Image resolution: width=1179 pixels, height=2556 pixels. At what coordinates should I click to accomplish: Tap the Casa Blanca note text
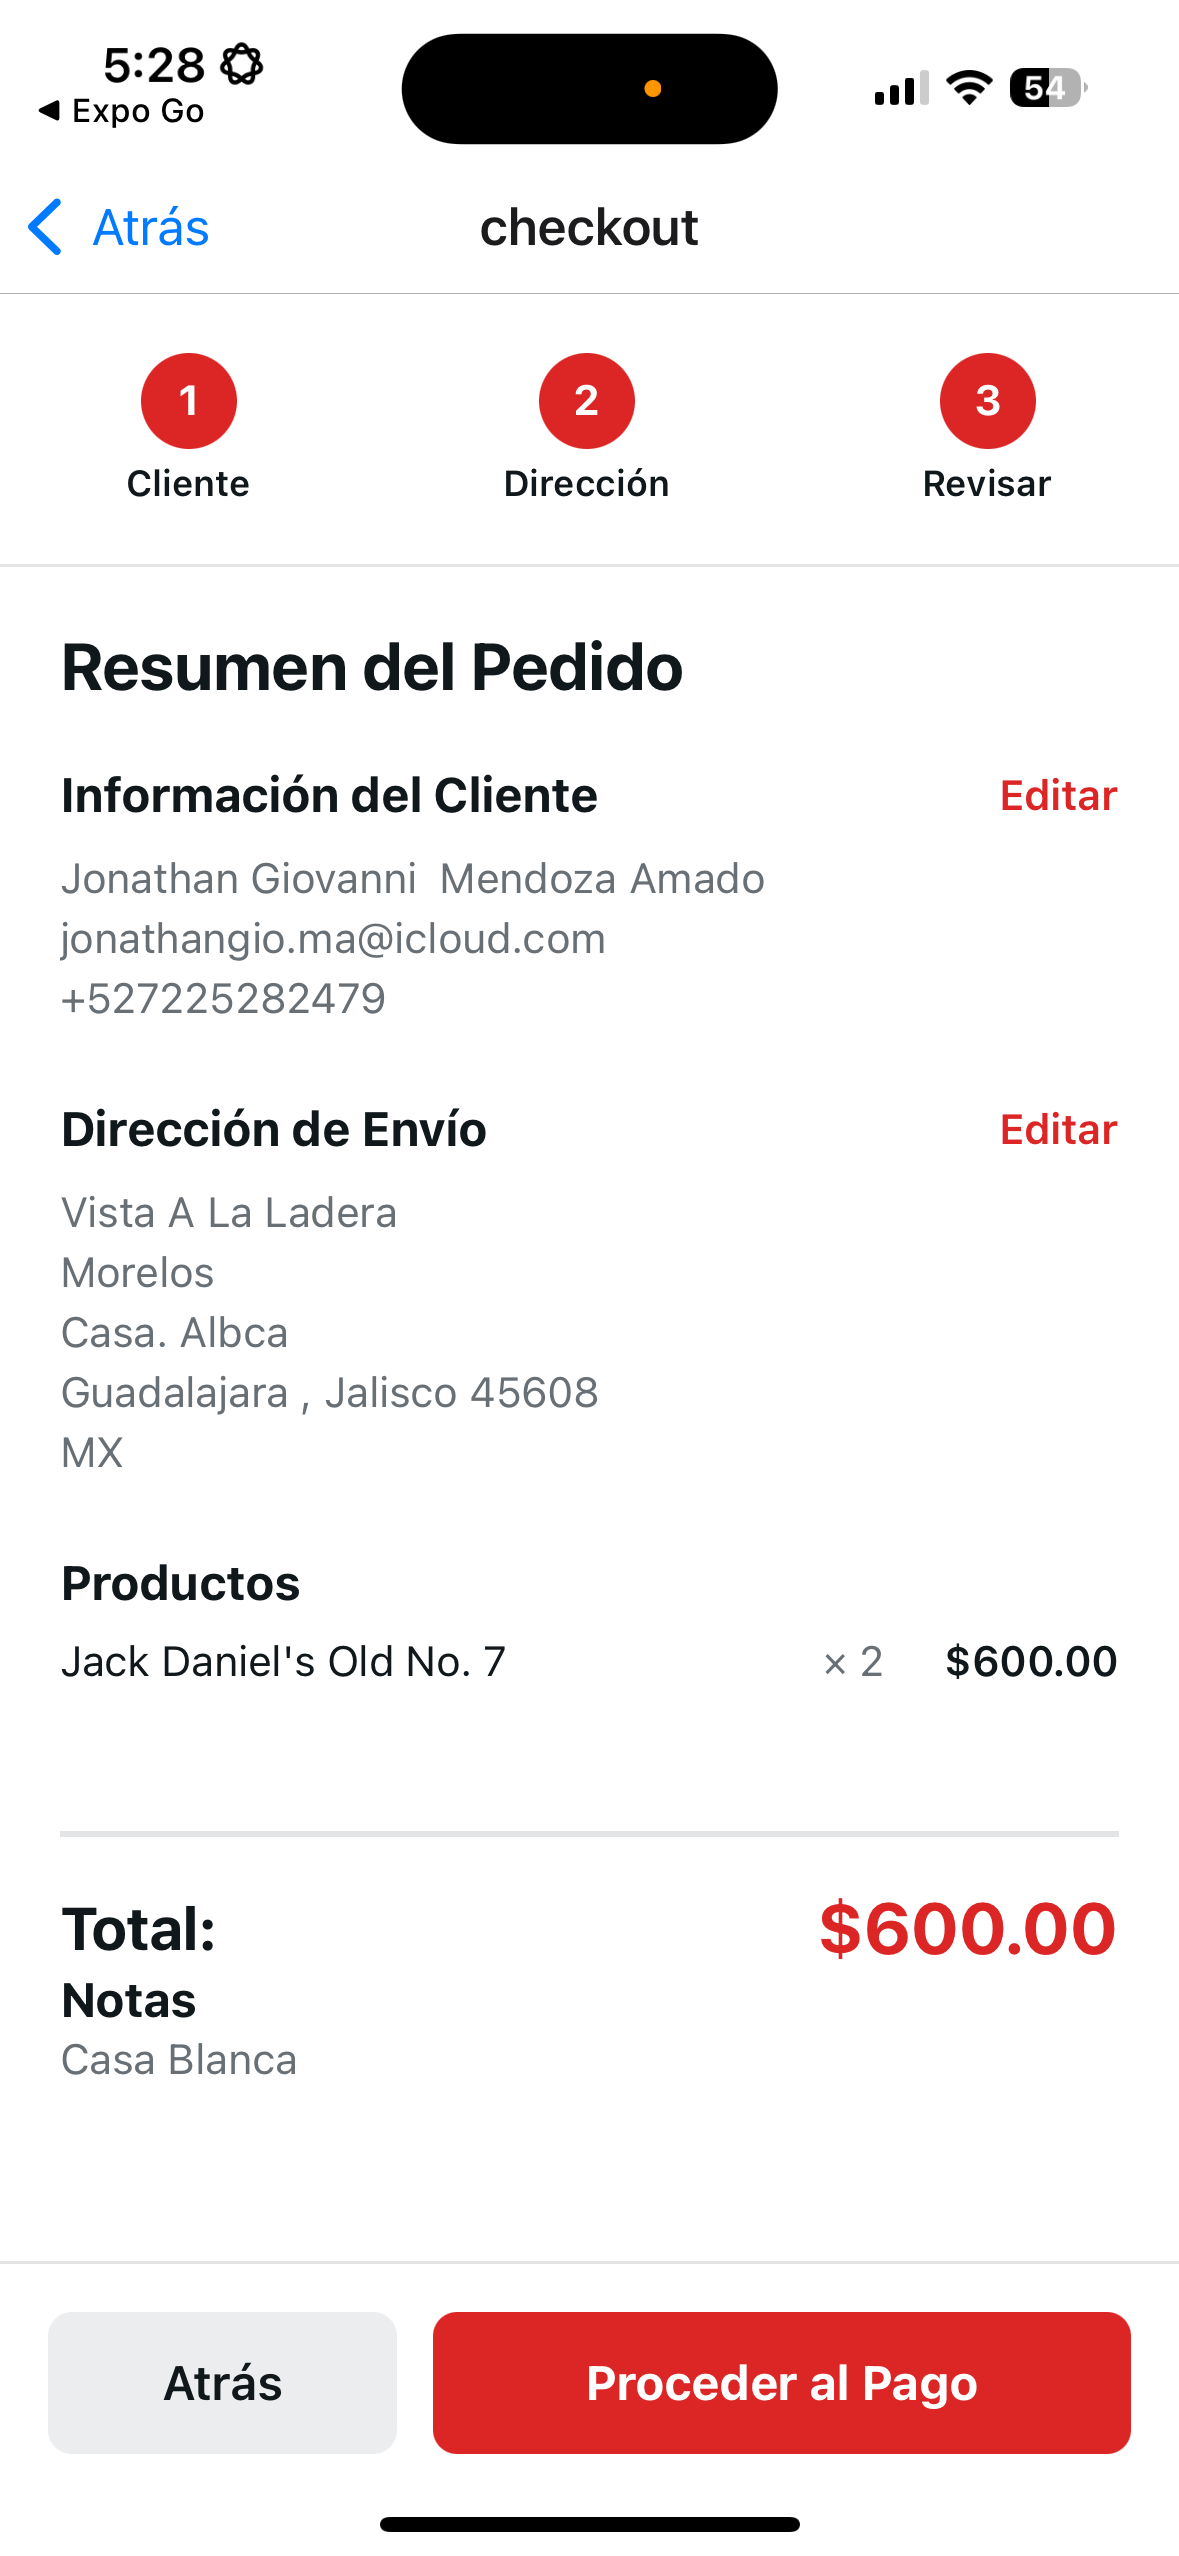(x=179, y=2061)
